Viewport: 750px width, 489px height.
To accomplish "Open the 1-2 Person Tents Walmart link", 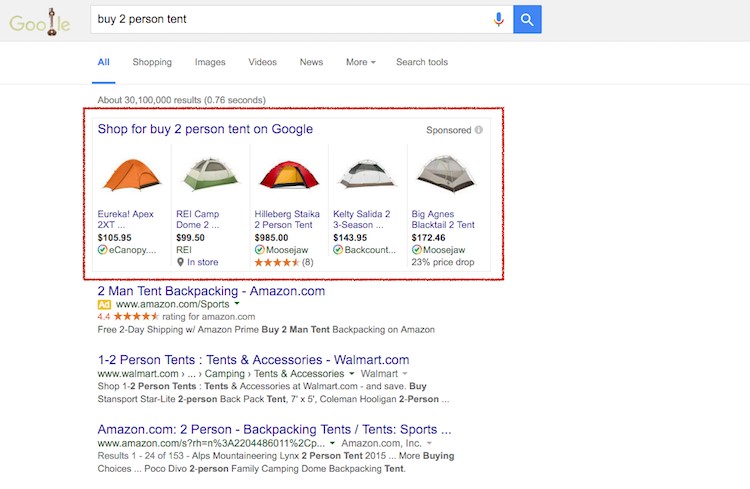I will pyautogui.click(x=253, y=360).
